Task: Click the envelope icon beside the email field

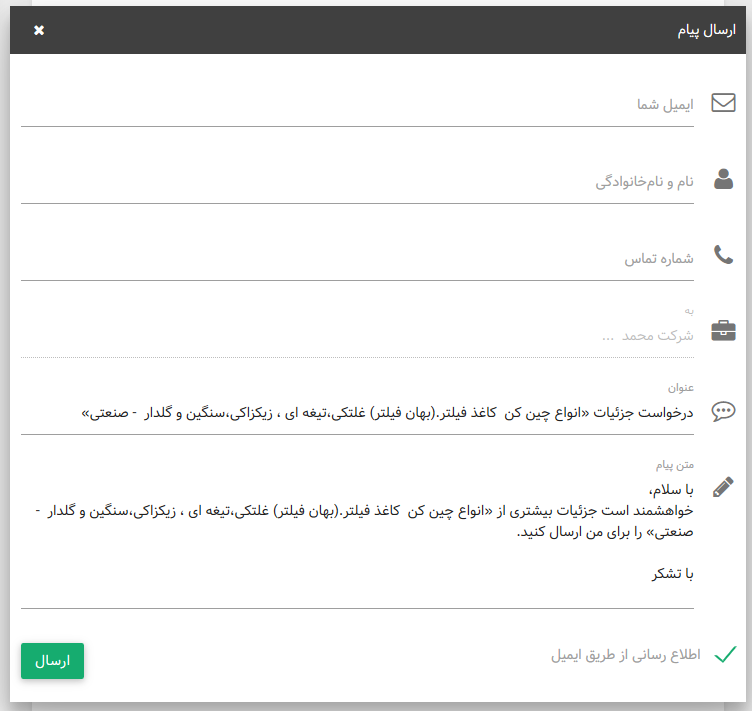Action: click(723, 103)
